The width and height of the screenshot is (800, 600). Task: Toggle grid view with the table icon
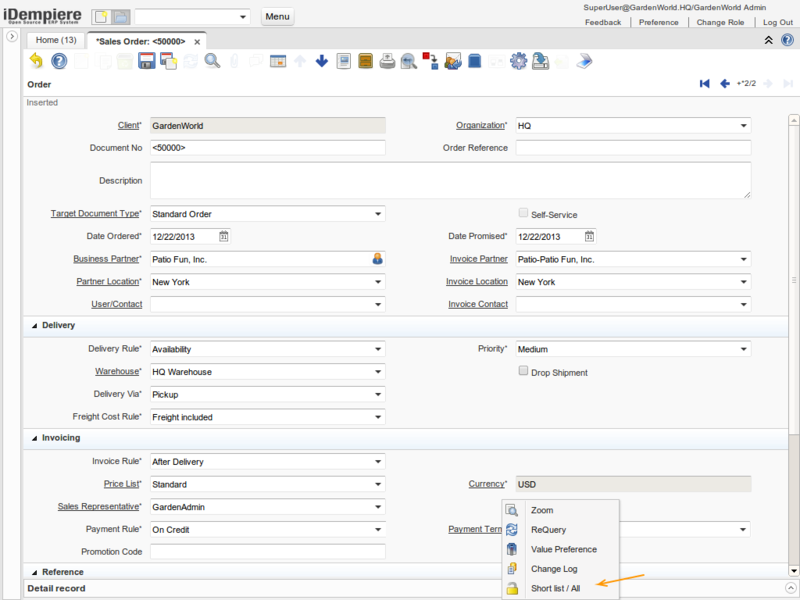pyautogui.click(x=278, y=61)
